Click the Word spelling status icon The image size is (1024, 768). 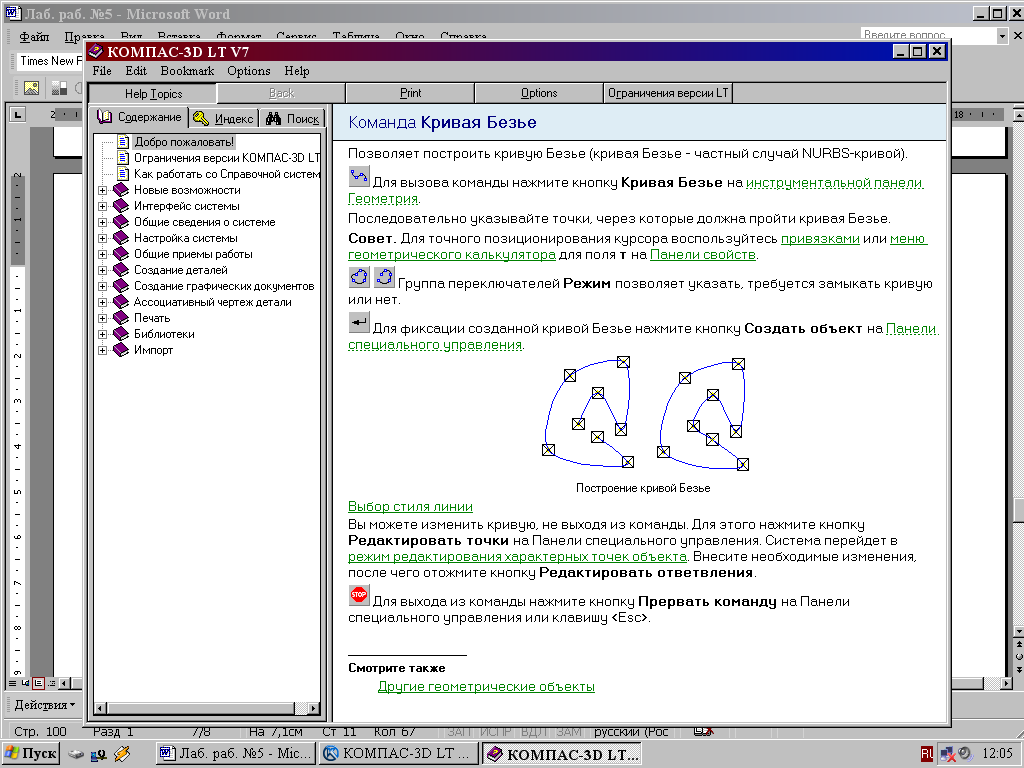coord(703,732)
